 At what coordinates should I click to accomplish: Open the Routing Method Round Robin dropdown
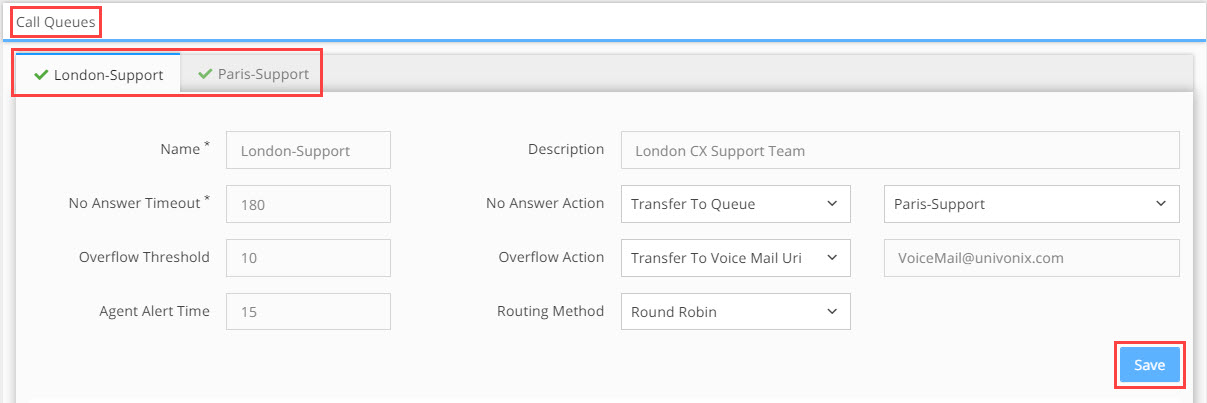(x=735, y=312)
